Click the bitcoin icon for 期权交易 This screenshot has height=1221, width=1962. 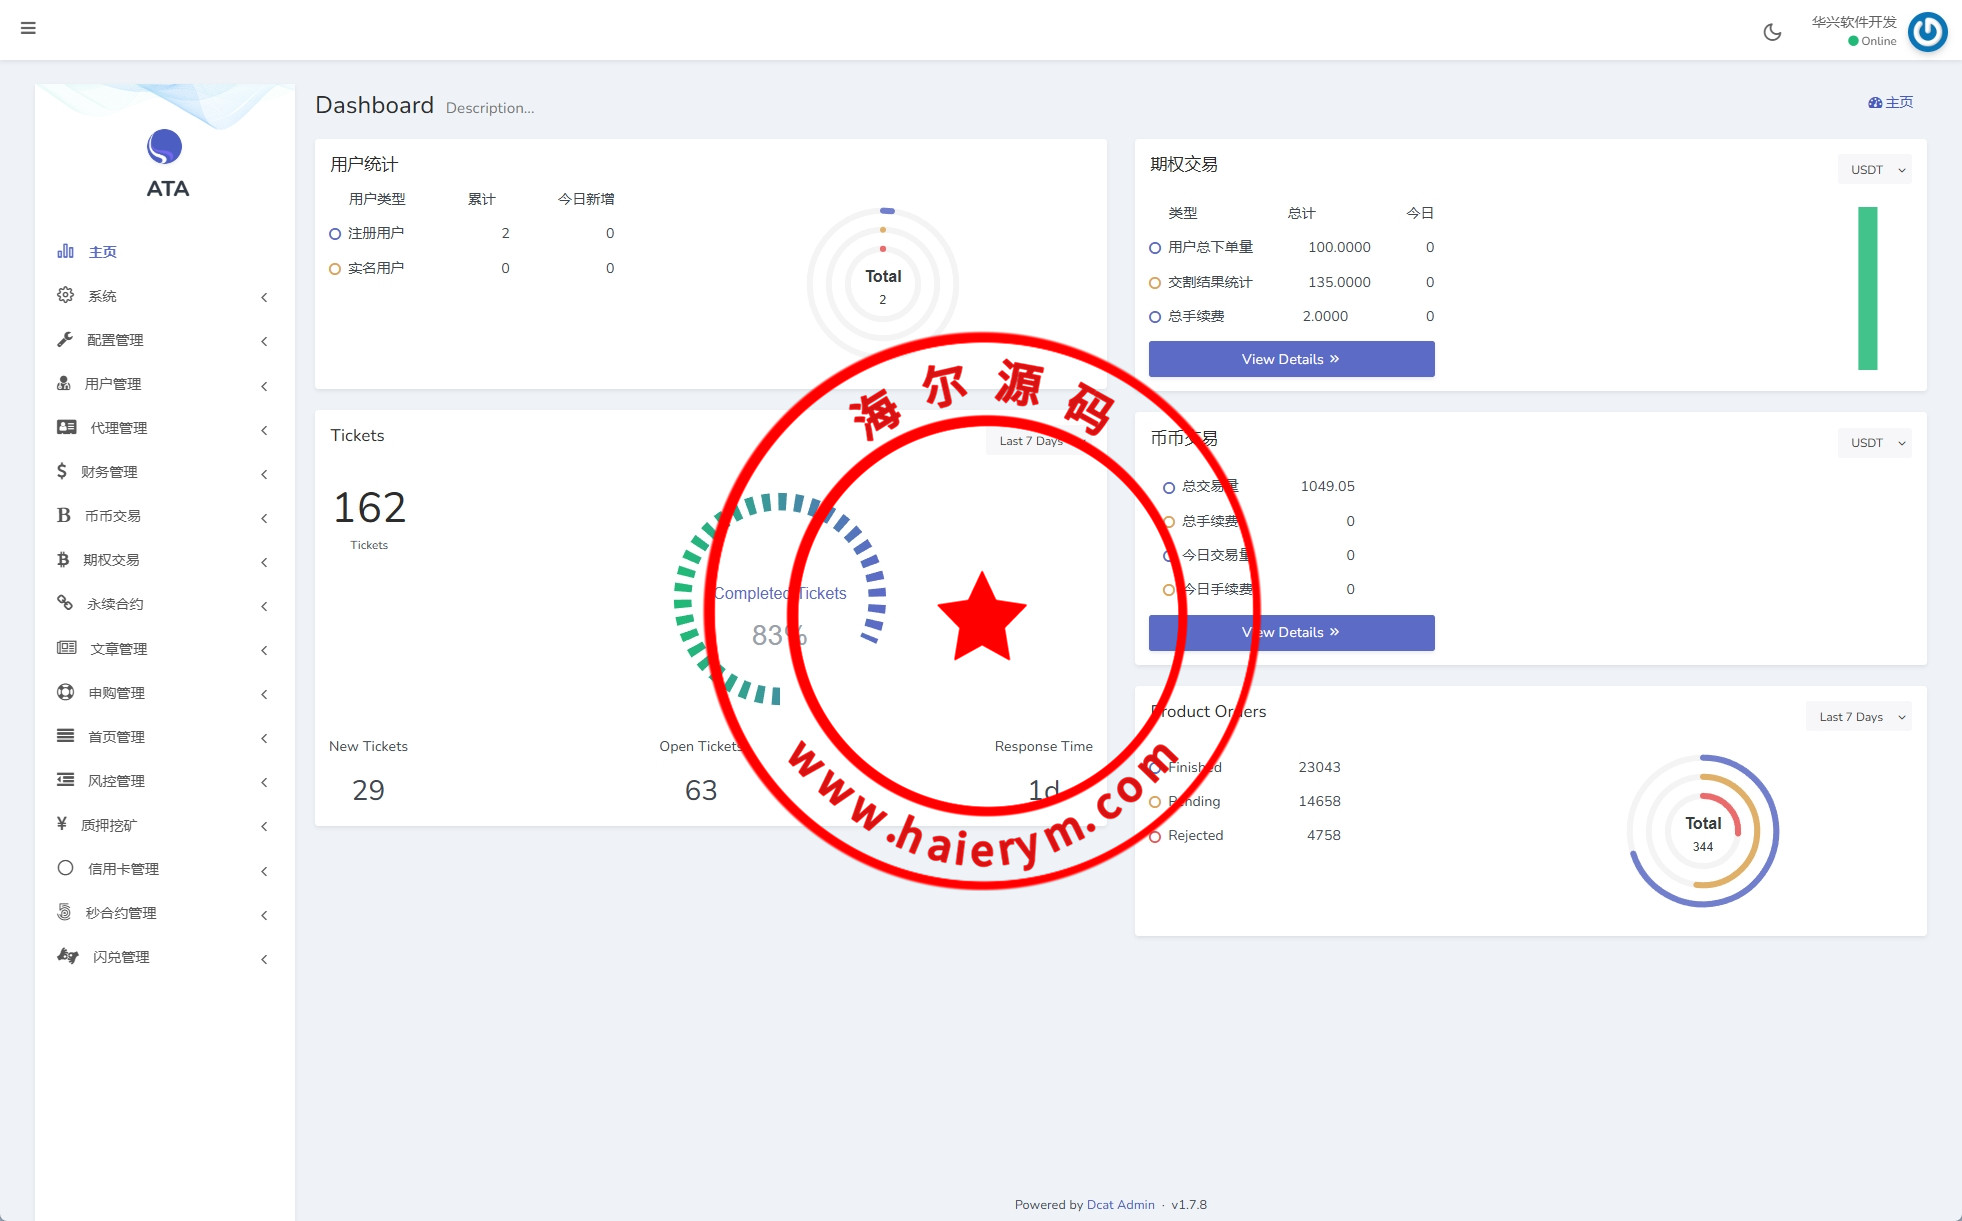click(x=63, y=559)
